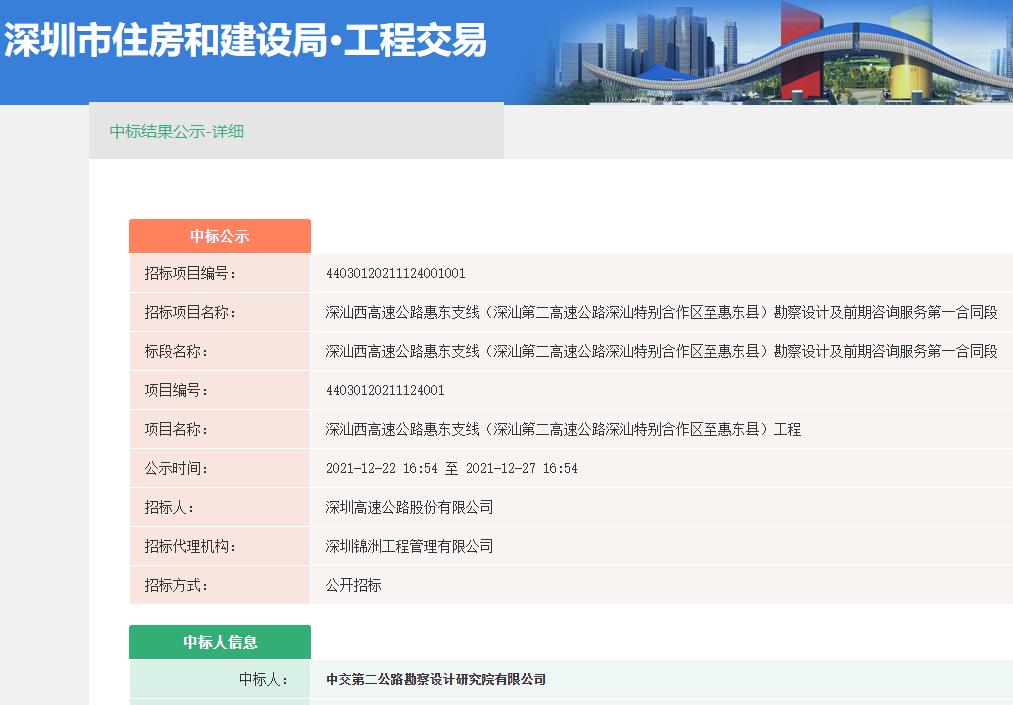Viewport: 1013px width, 705px height.
Task: Click the orange 中标公示 section header
Action: [220, 237]
